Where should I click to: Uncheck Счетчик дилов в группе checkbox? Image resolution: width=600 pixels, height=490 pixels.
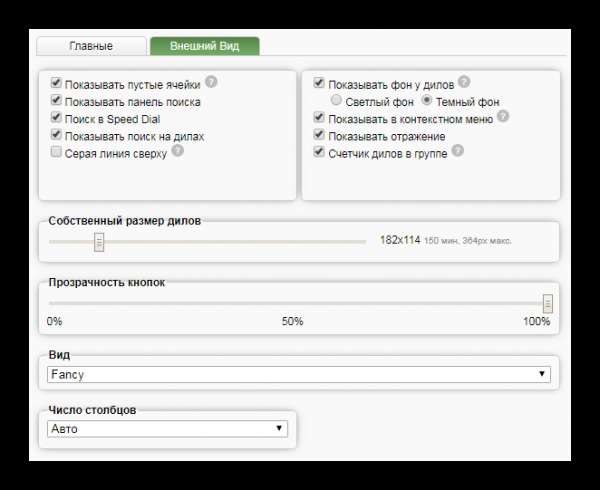coord(319,152)
